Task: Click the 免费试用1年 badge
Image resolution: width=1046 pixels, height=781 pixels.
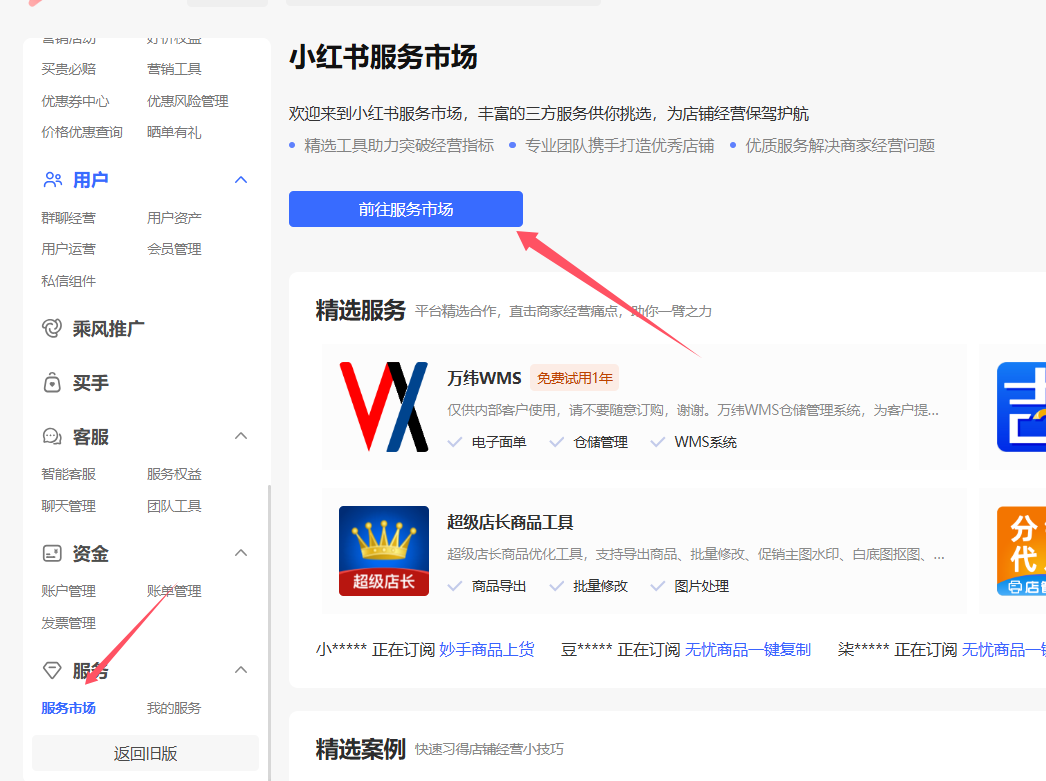Action: [x=574, y=378]
